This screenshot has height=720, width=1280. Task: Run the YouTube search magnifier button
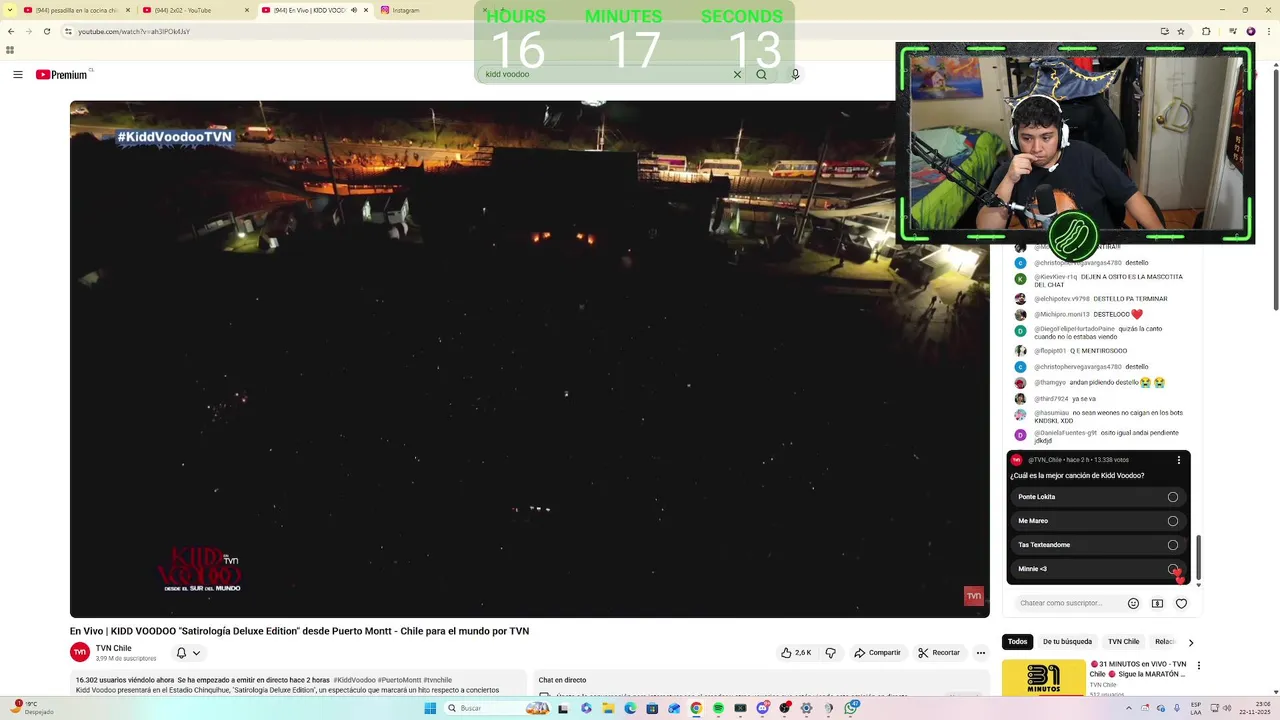click(761, 74)
